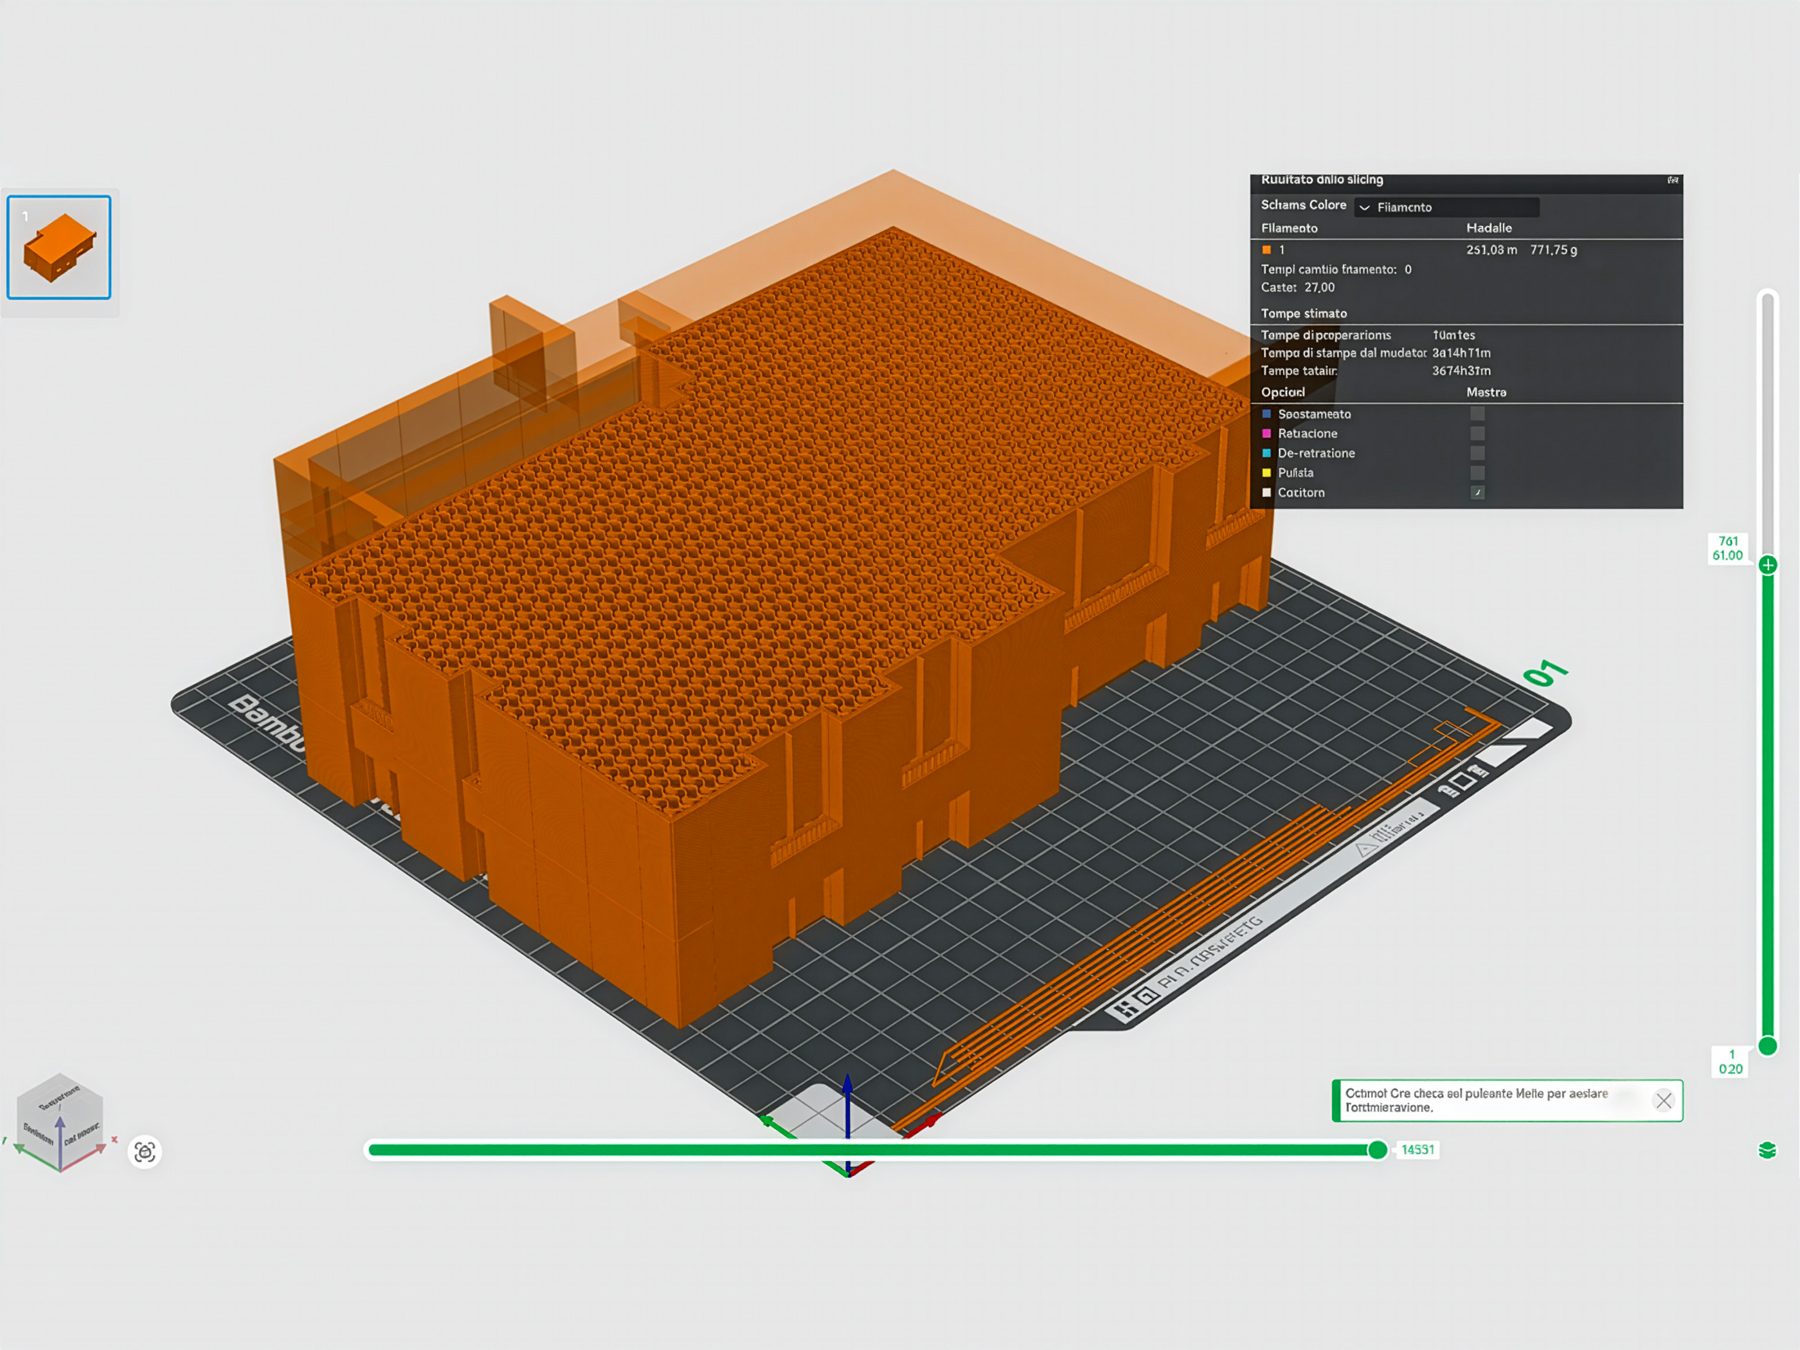Image resolution: width=1800 pixels, height=1350 pixels.
Task: Click the Tompe stimato section header
Action: 1304,313
